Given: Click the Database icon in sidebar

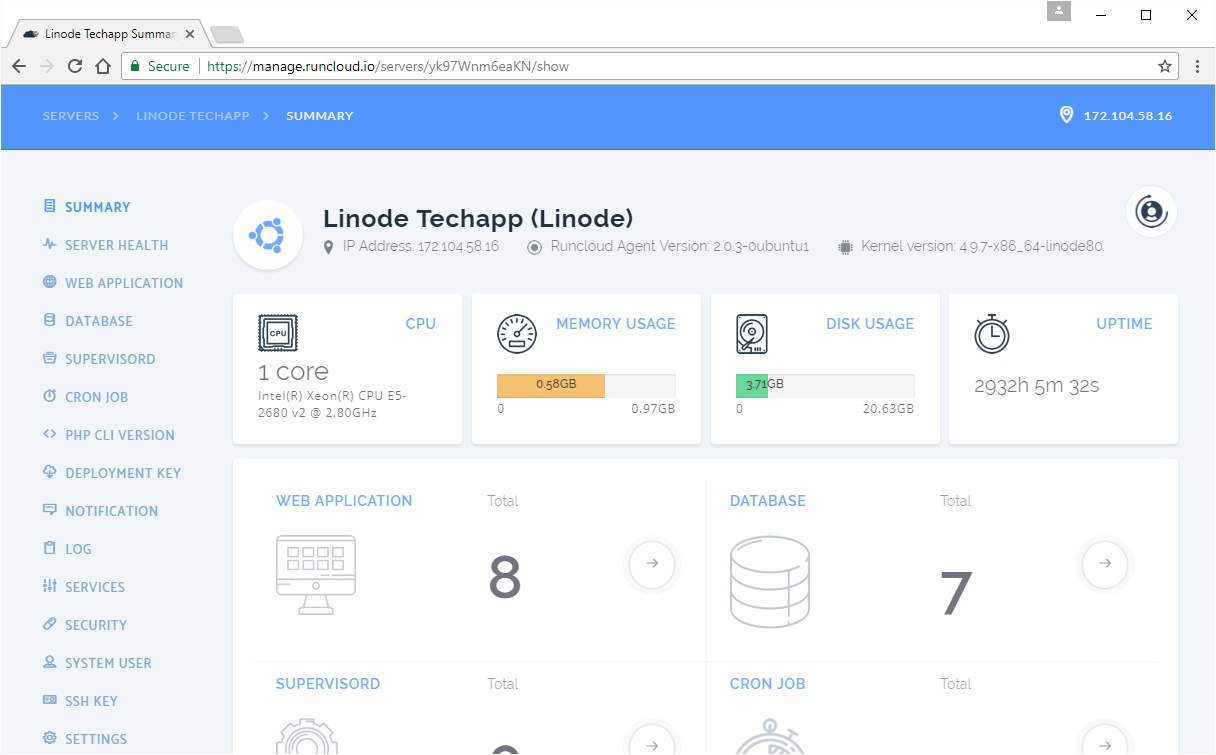Looking at the screenshot, I should tap(50, 320).
